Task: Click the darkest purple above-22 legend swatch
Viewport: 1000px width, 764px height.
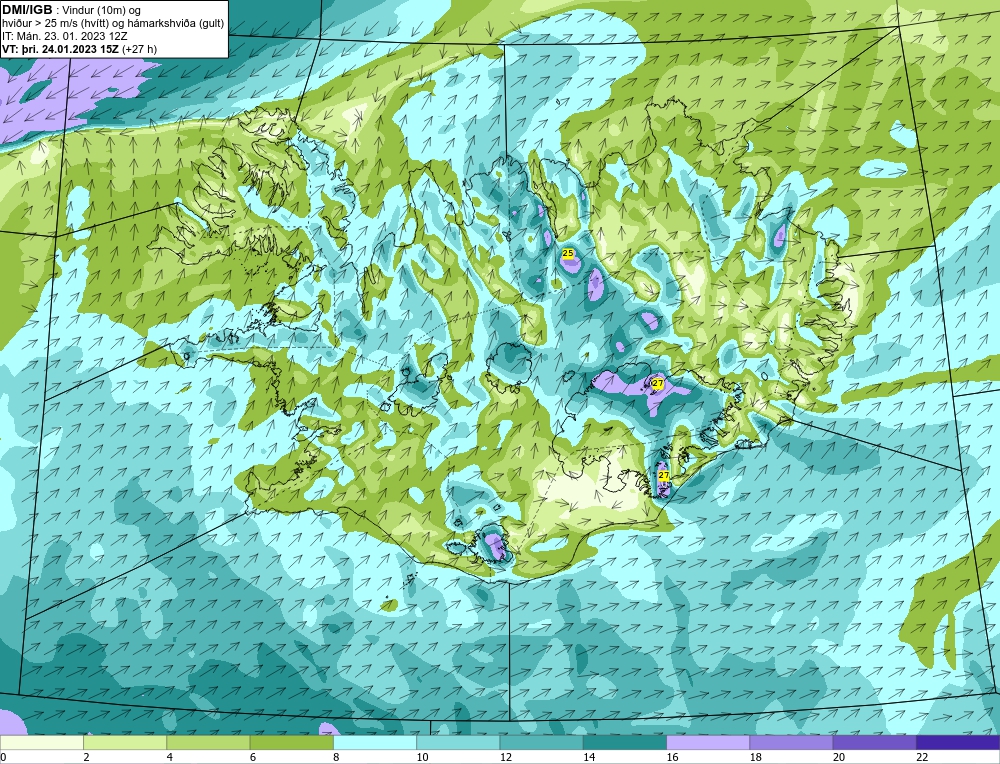Action: click(958, 742)
